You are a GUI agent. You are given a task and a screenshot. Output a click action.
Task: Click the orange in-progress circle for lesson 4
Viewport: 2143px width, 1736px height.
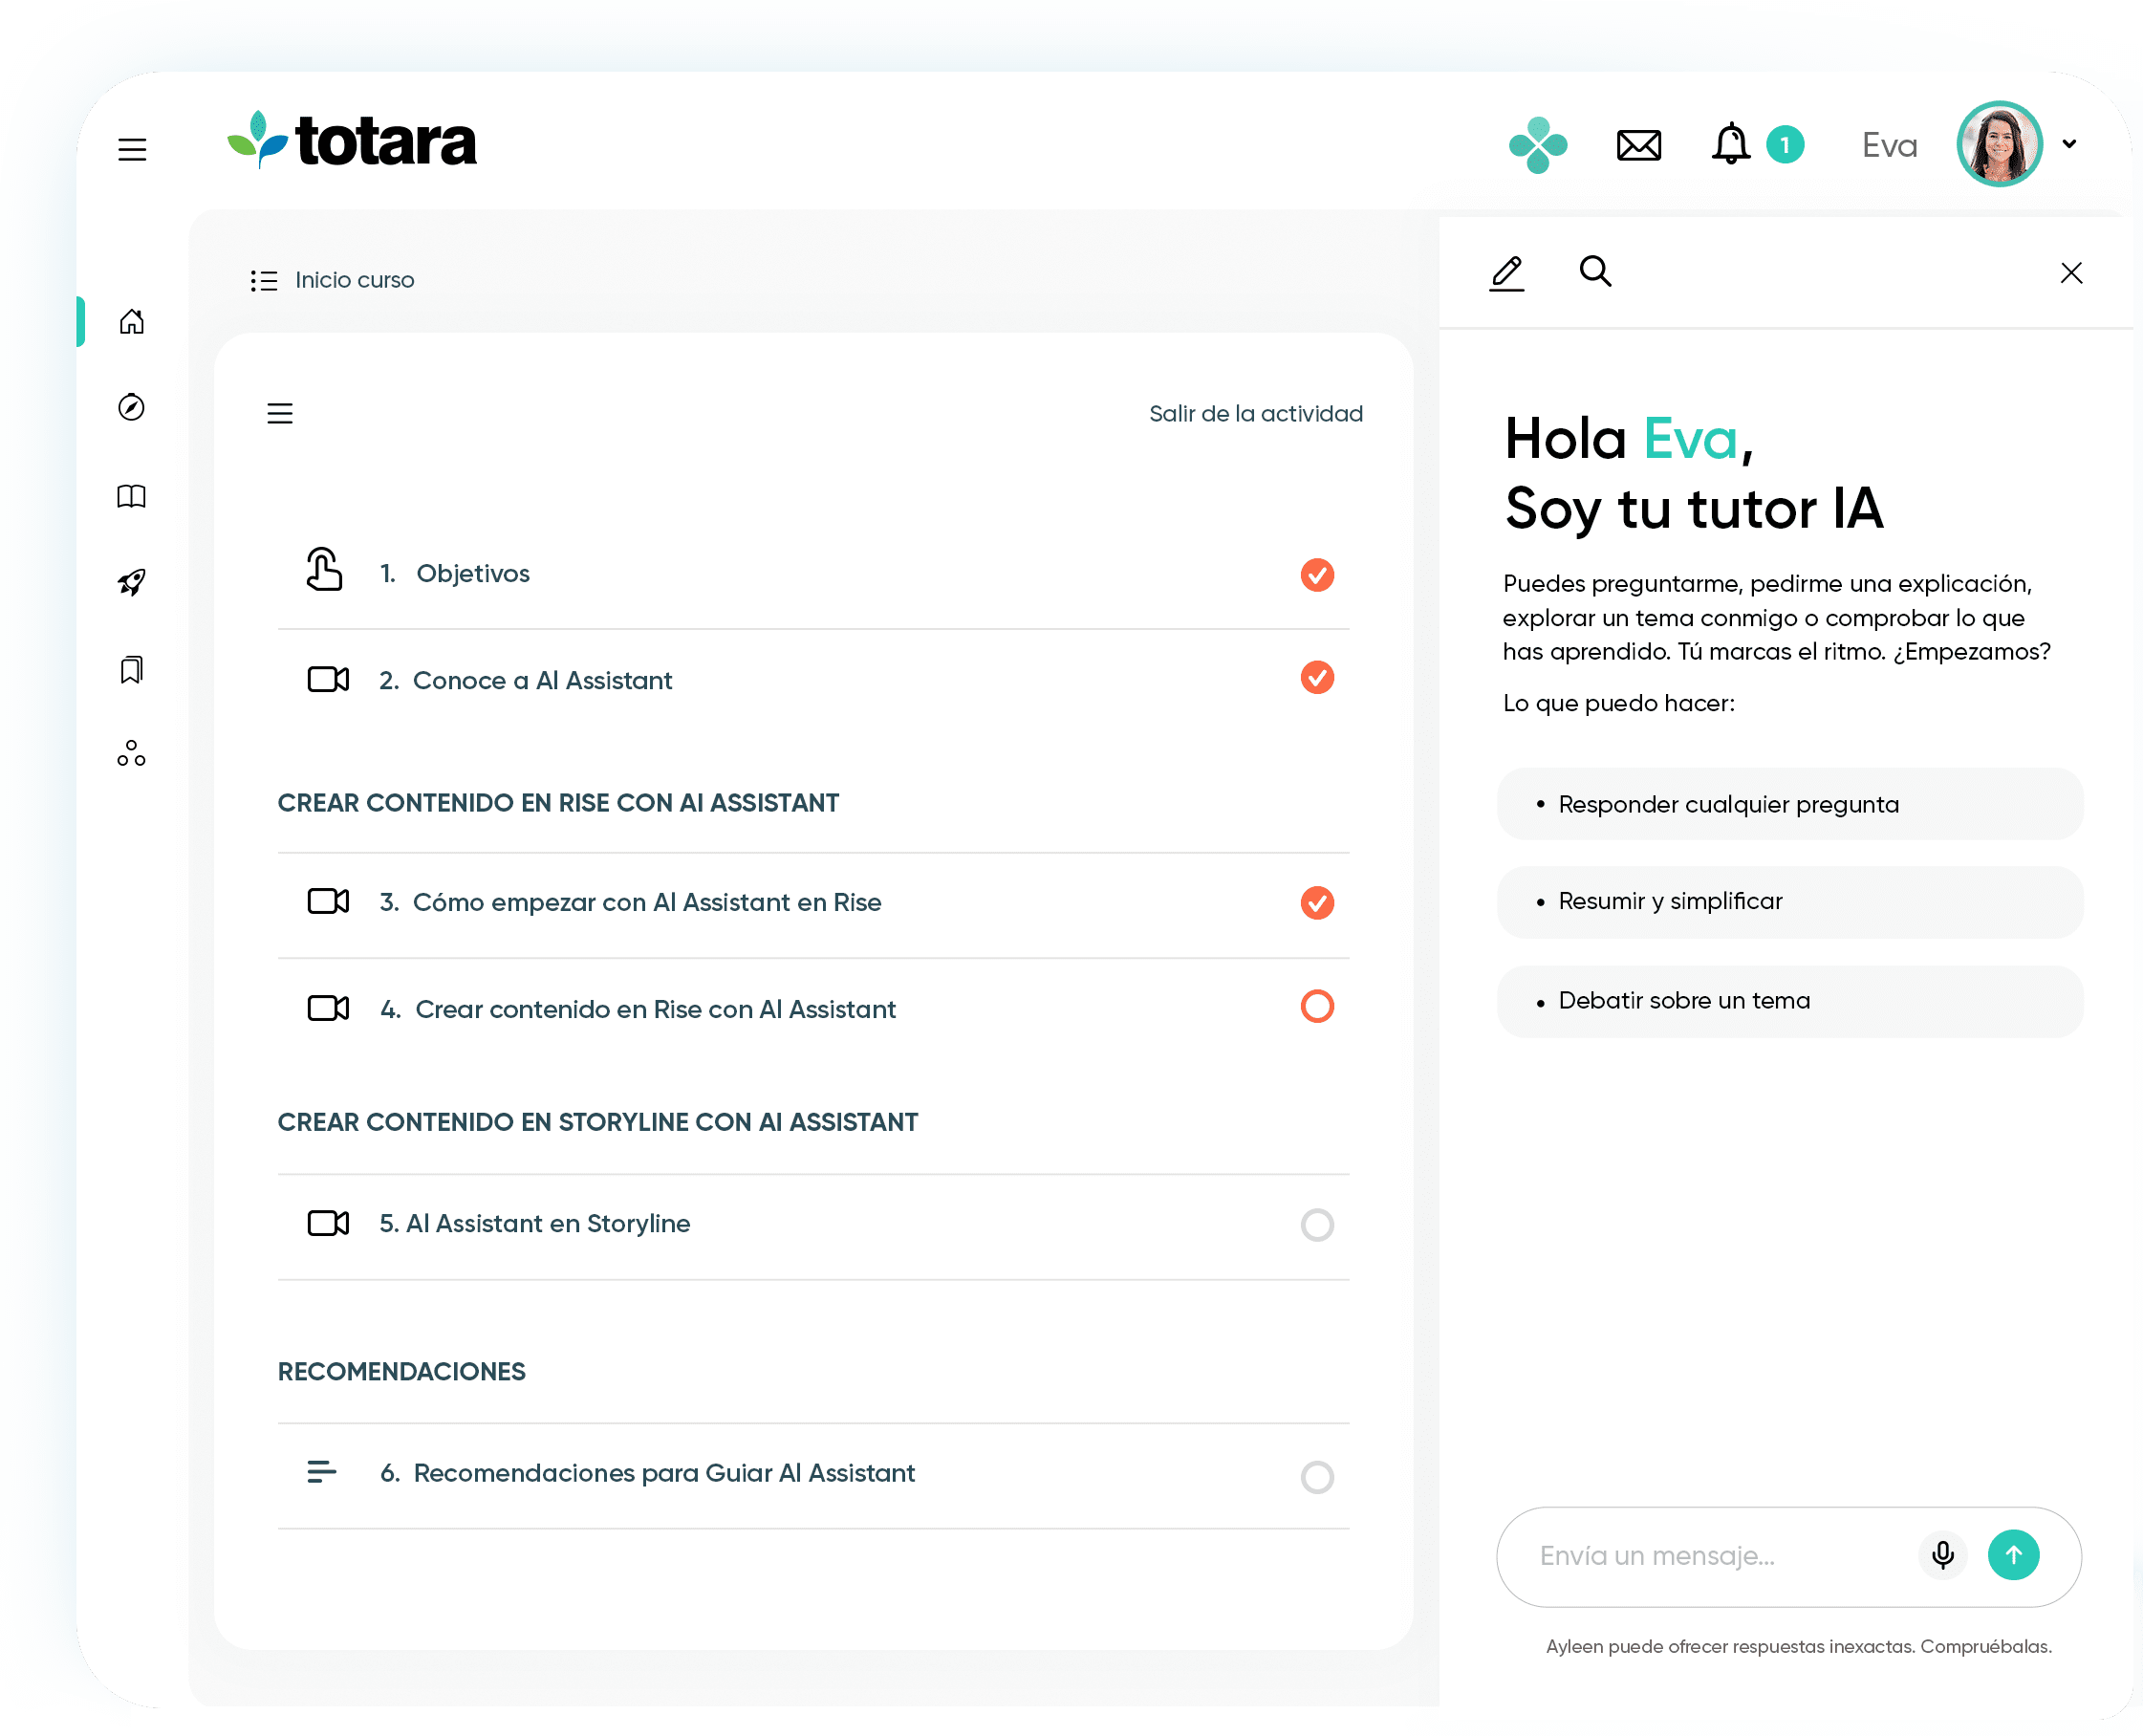(1317, 1006)
